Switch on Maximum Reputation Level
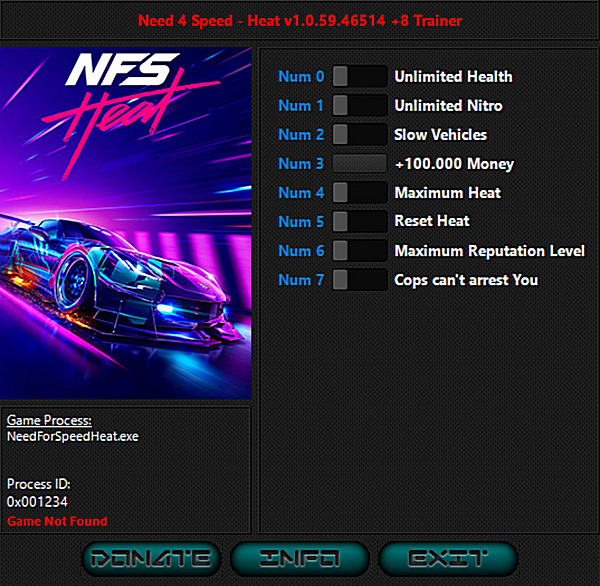 [x=359, y=250]
